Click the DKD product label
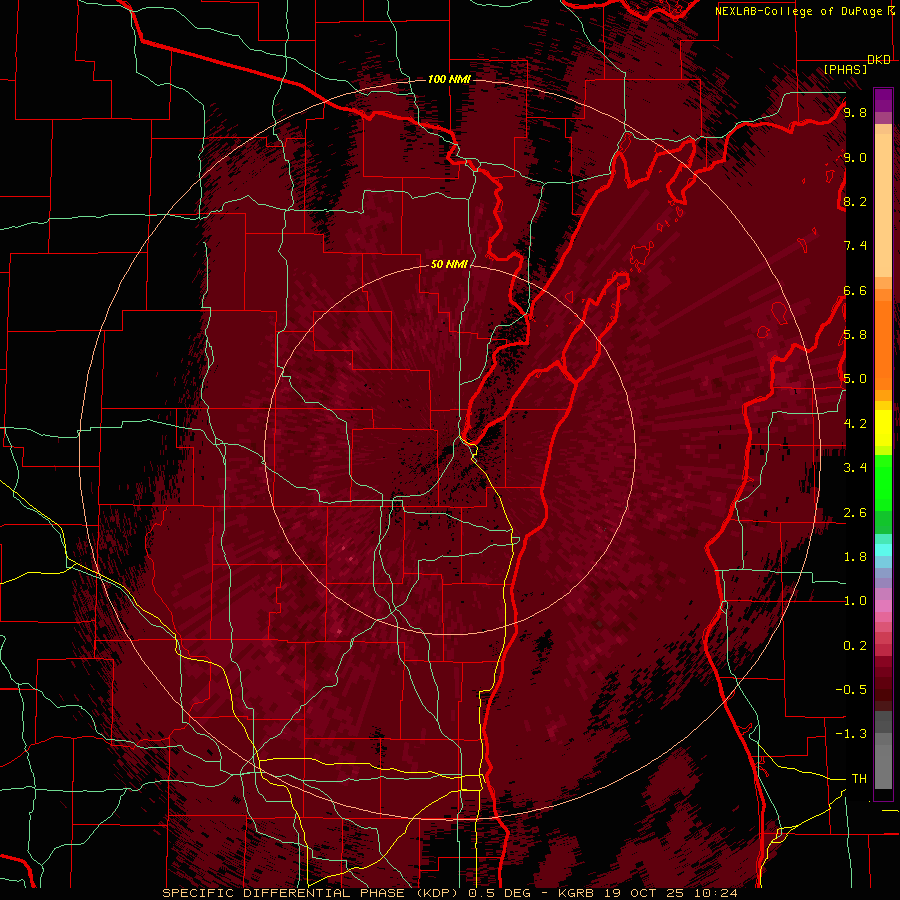 [879, 60]
